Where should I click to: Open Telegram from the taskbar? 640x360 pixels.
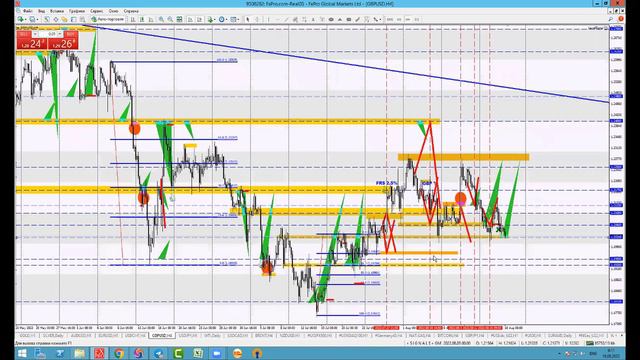(159, 353)
